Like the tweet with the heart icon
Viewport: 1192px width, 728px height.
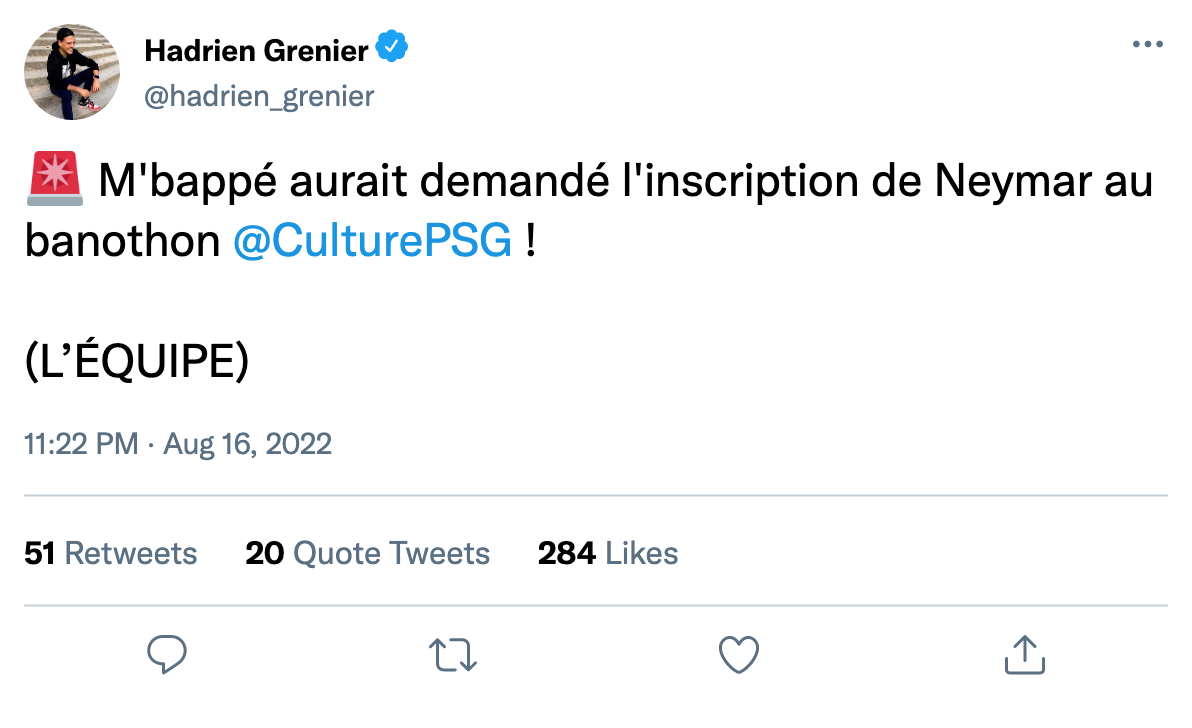[x=739, y=655]
